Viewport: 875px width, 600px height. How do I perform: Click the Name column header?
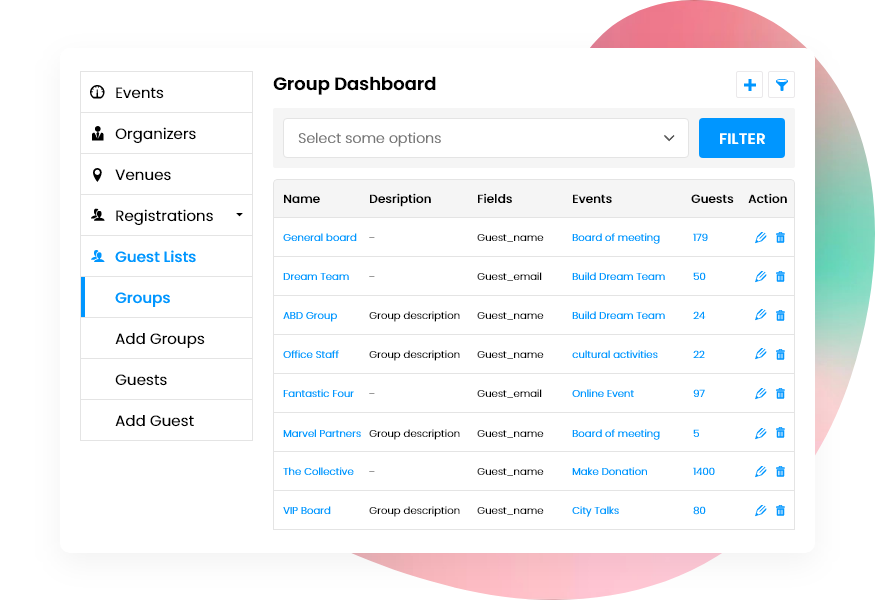tap(301, 198)
